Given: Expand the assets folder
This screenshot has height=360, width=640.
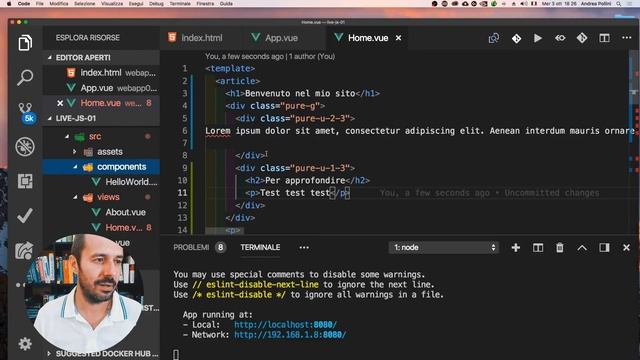Looking at the screenshot, I should (x=75, y=152).
